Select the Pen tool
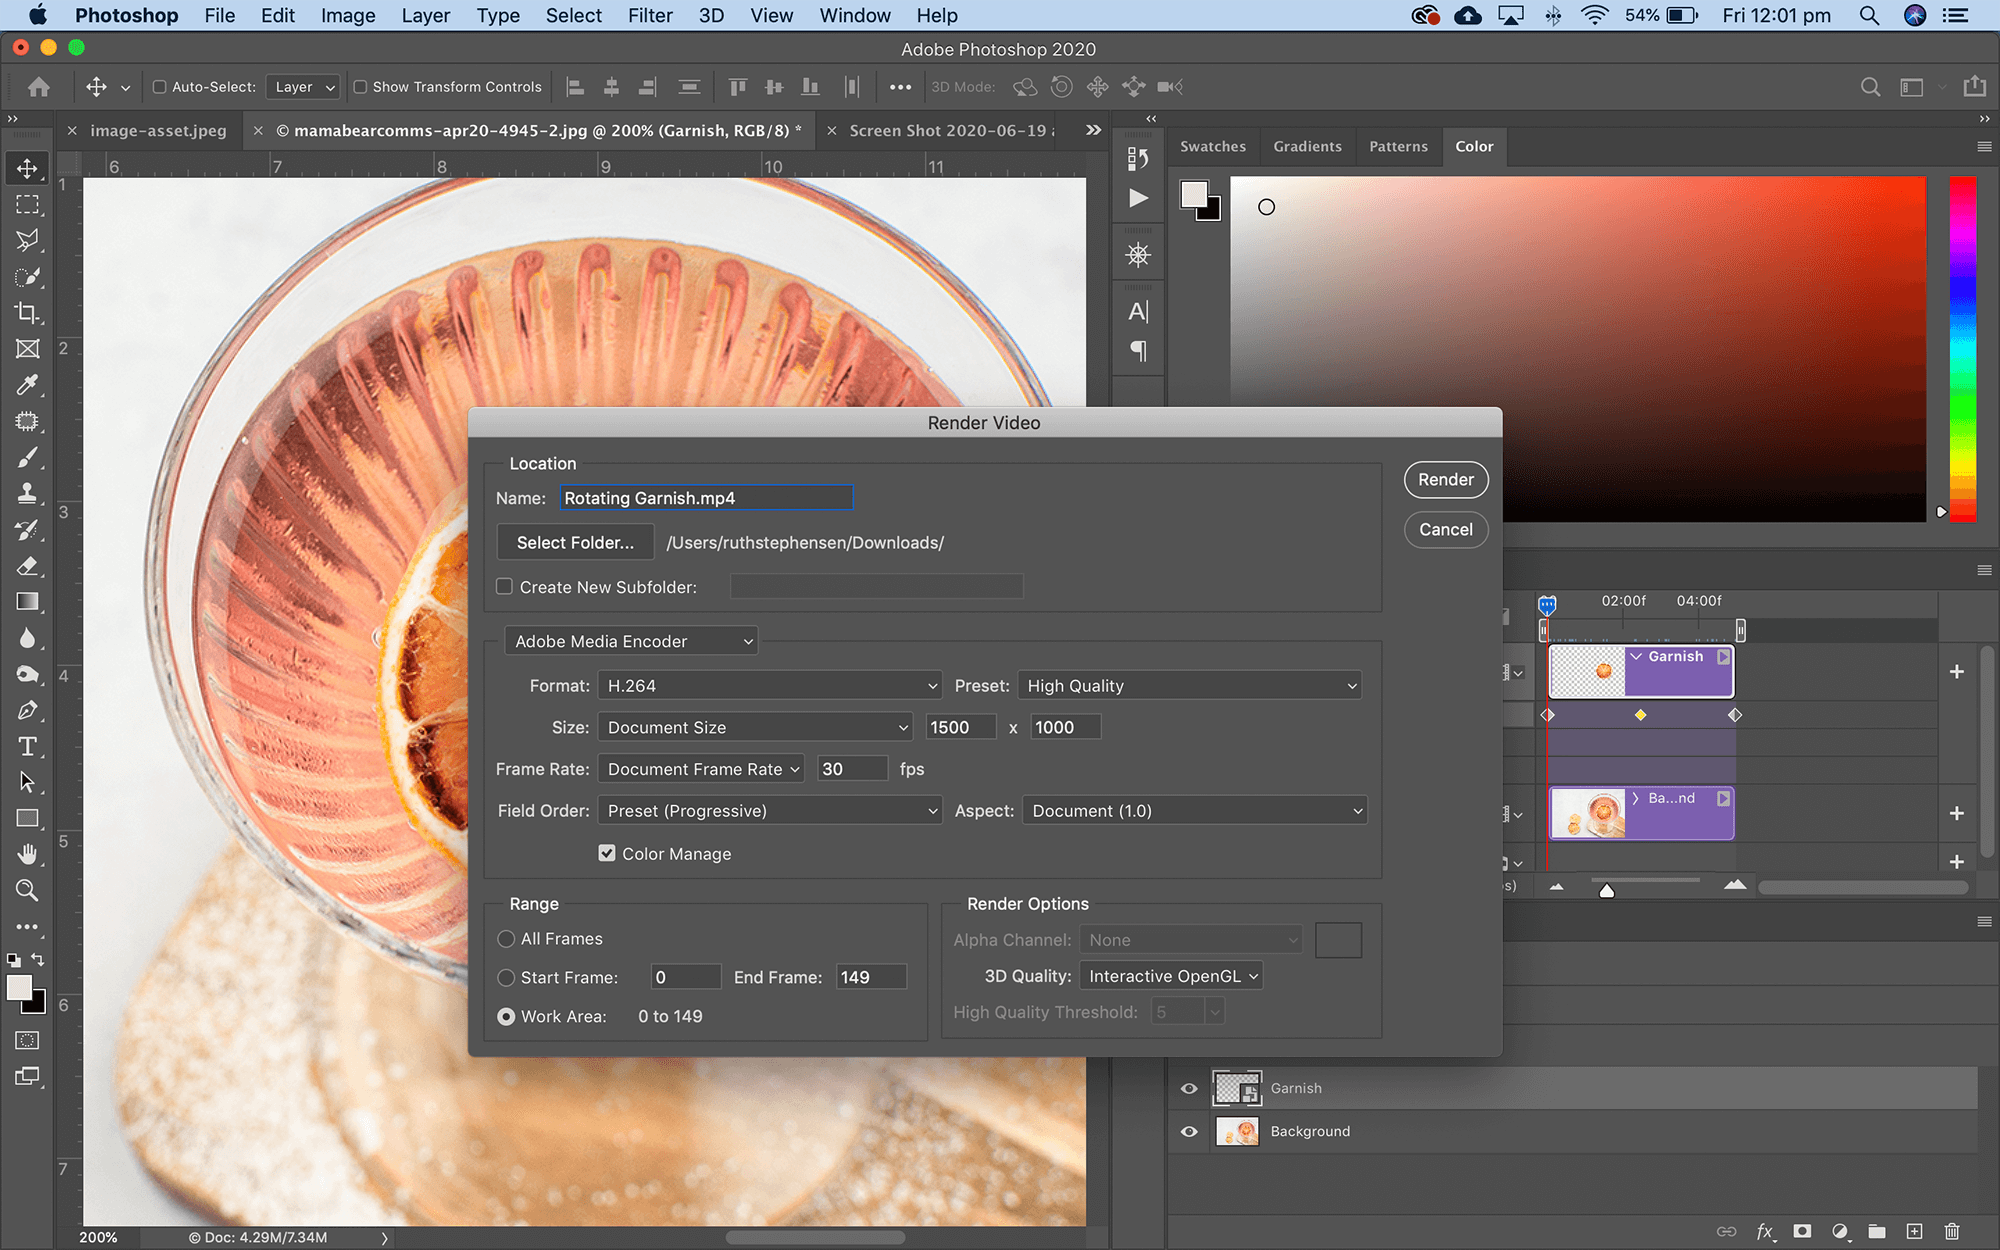 [x=27, y=711]
